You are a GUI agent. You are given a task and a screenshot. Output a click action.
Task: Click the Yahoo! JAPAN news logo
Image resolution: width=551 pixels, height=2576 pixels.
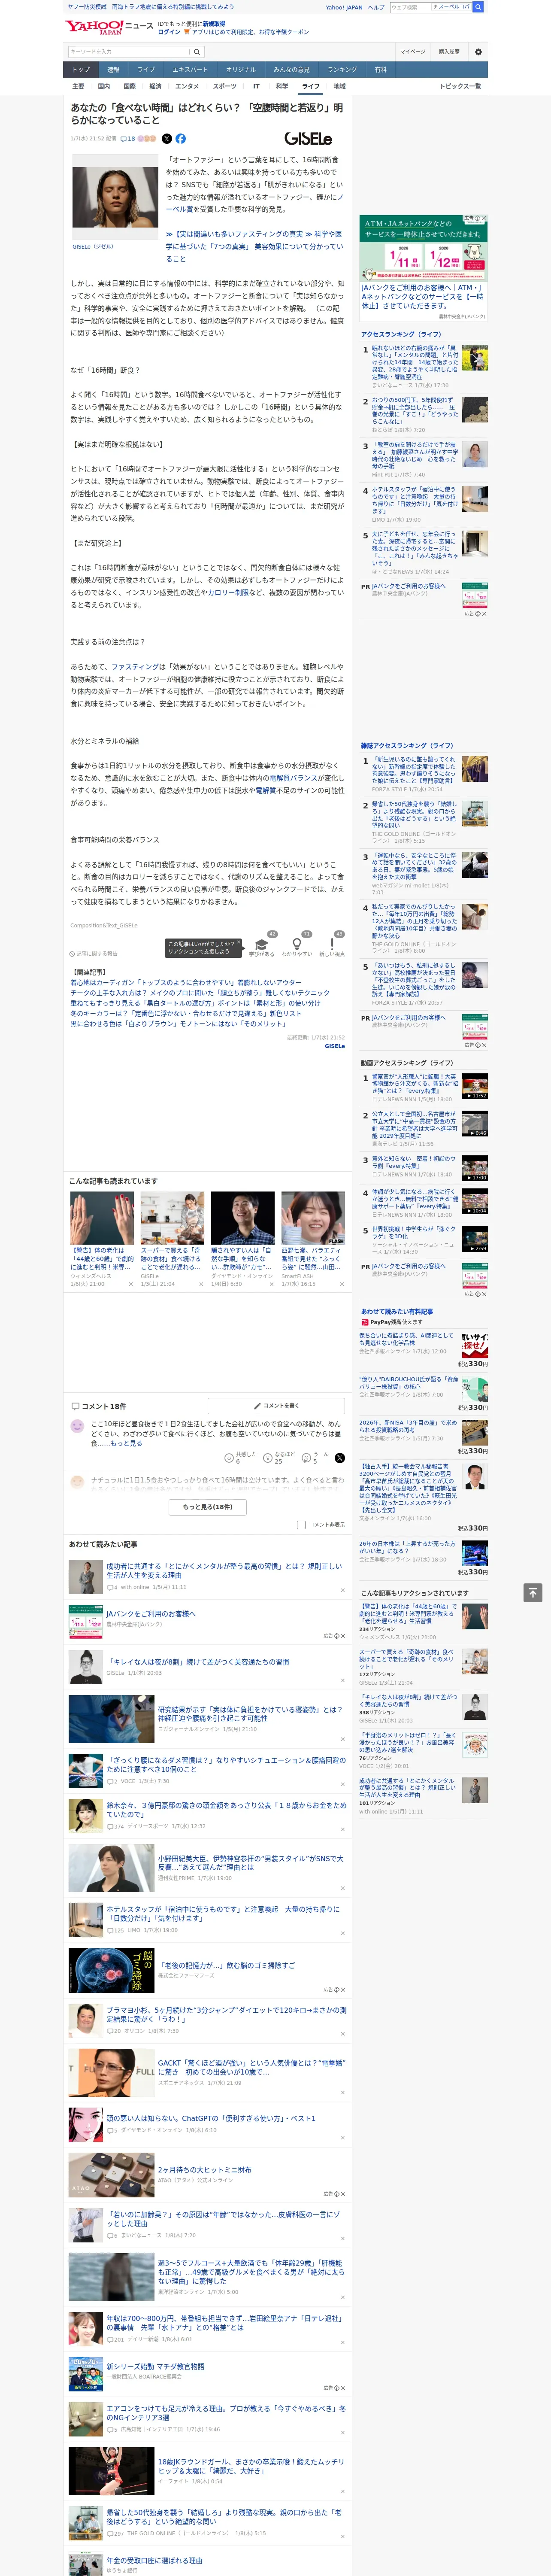pyautogui.click(x=110, y=27)
